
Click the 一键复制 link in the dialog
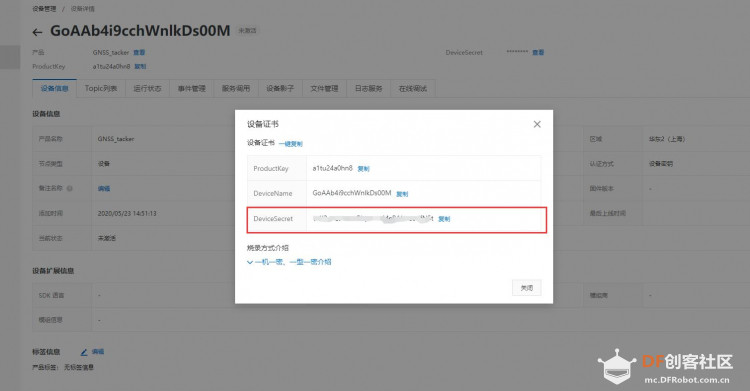[291, 144]
